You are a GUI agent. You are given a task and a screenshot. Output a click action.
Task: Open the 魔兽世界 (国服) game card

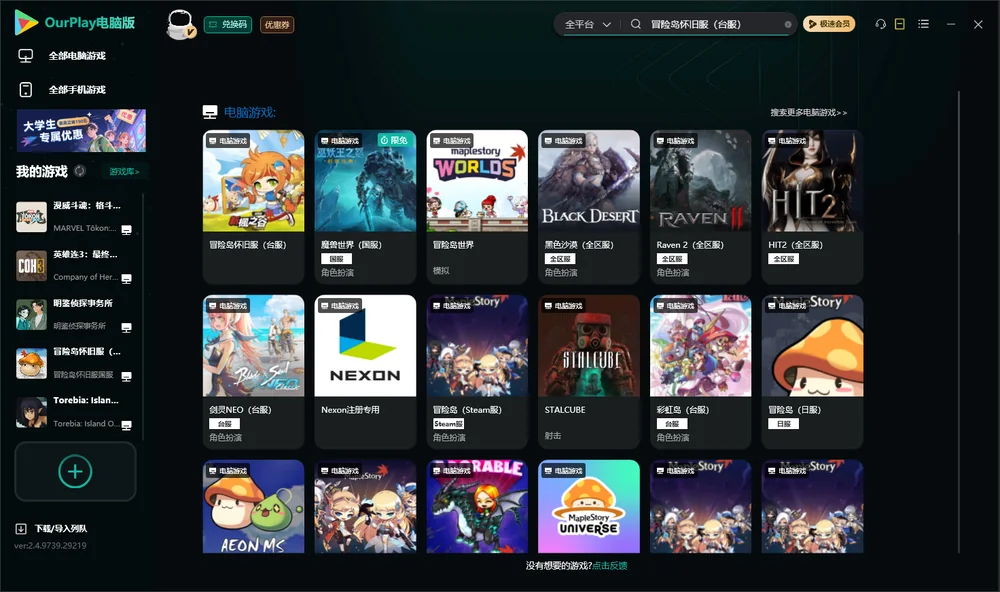365,207
